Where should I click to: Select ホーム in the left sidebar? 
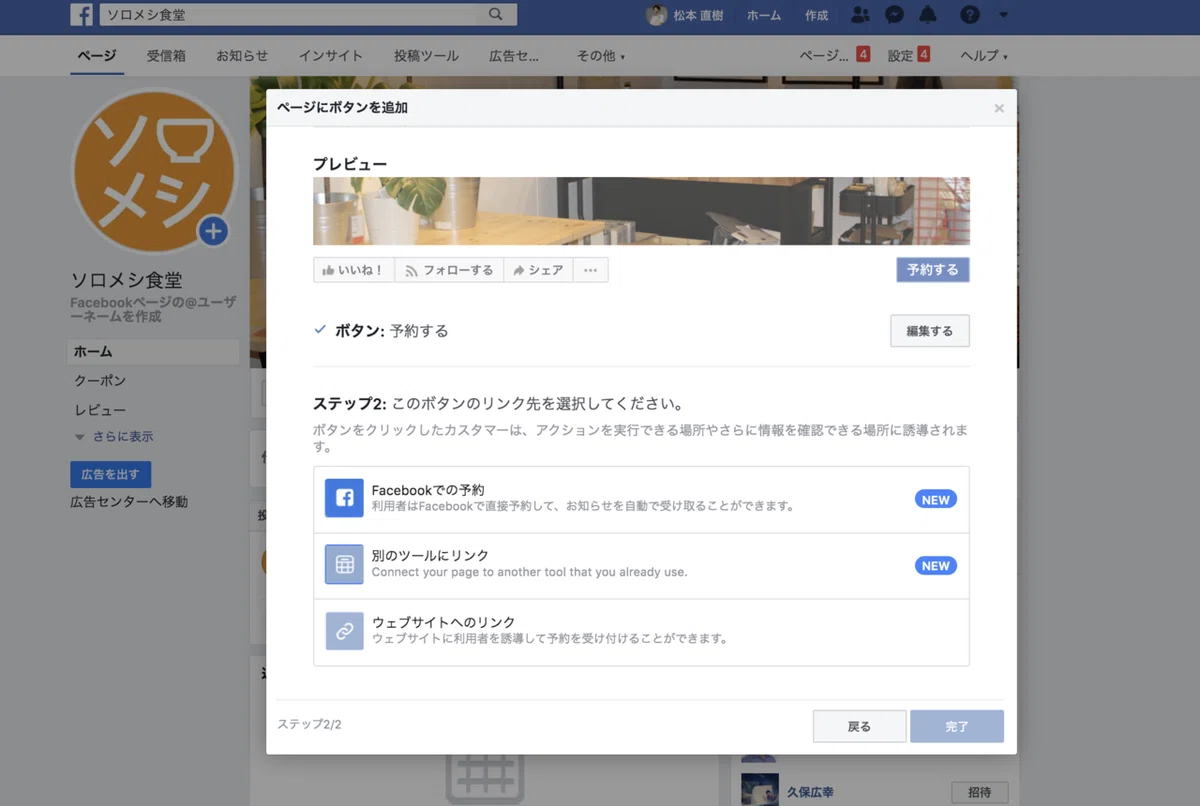[154, 352]
